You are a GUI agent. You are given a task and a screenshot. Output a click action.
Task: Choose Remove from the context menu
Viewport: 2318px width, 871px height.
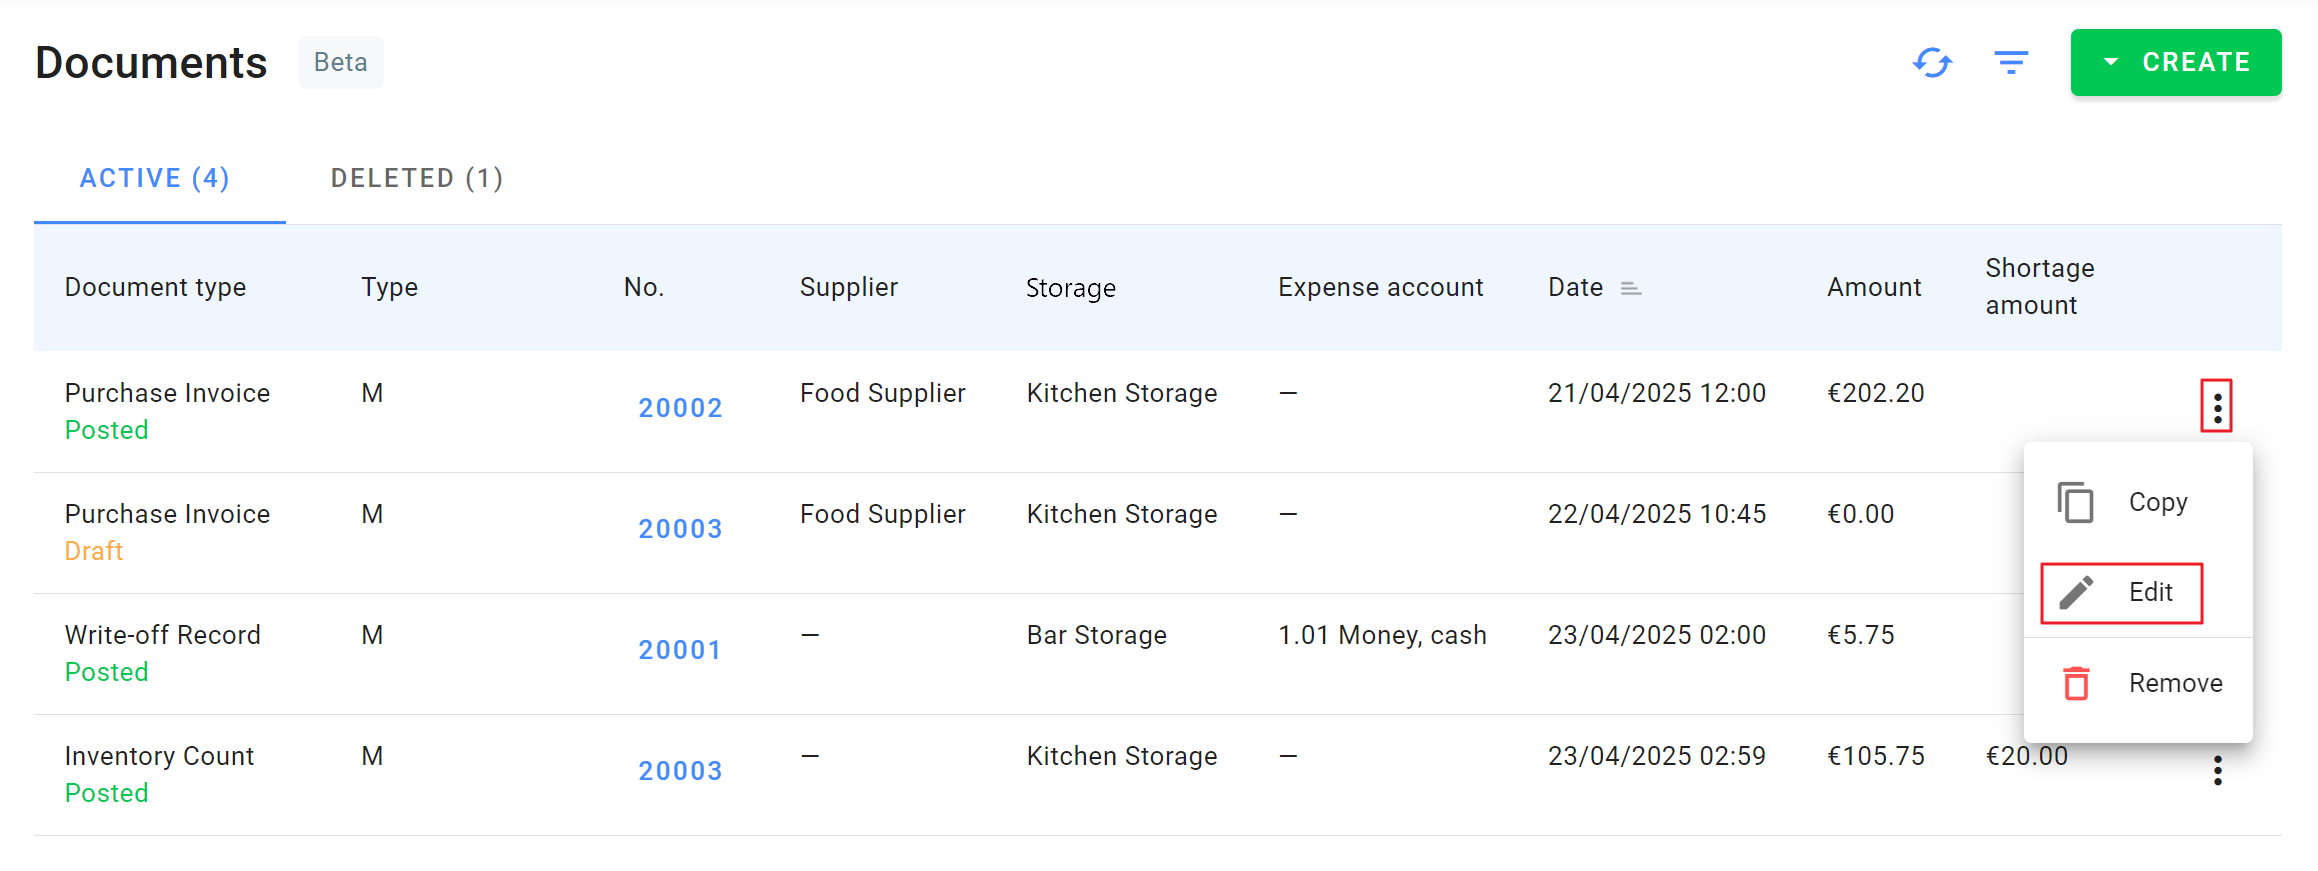2175,683
